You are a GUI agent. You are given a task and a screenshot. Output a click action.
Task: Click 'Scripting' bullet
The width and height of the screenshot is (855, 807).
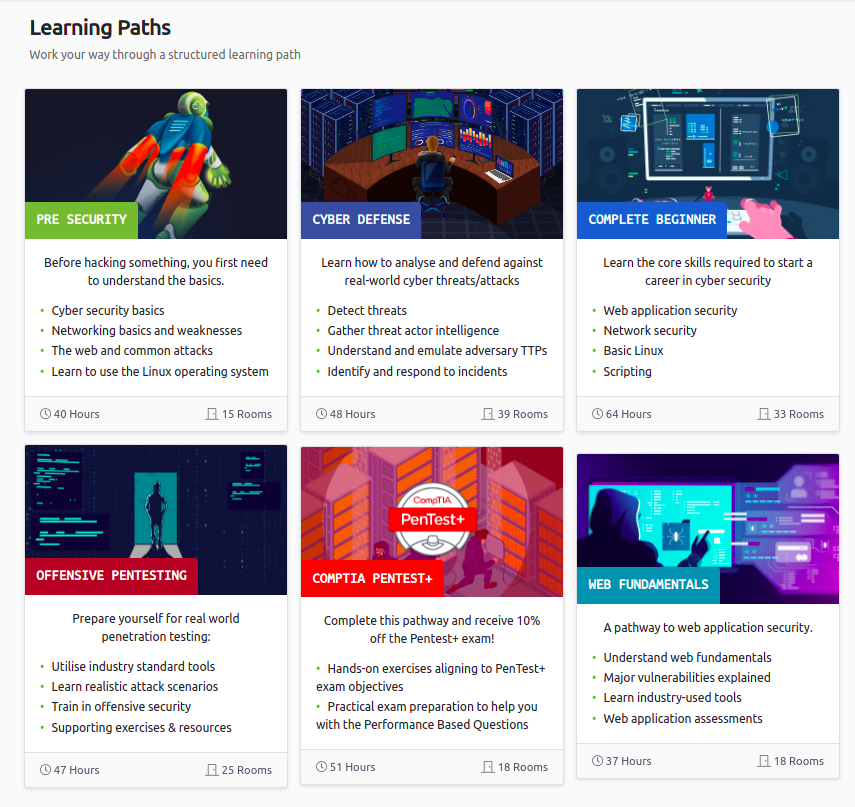tap(627, 371)
